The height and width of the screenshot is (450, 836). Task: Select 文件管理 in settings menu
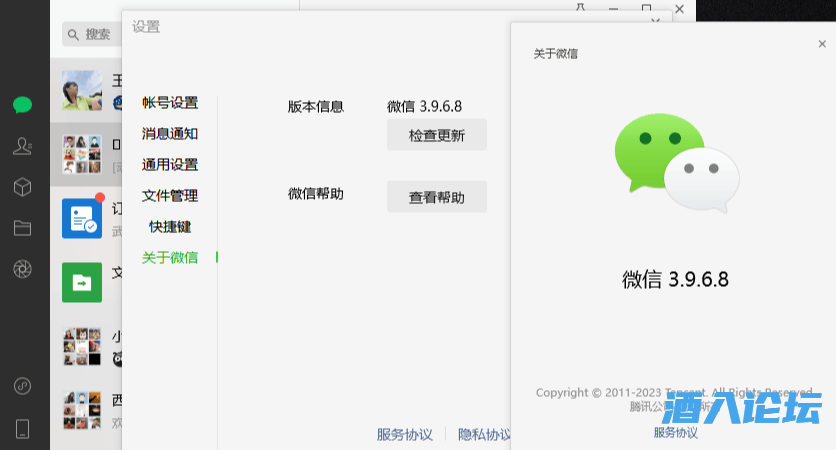click(x=170, y=196)
